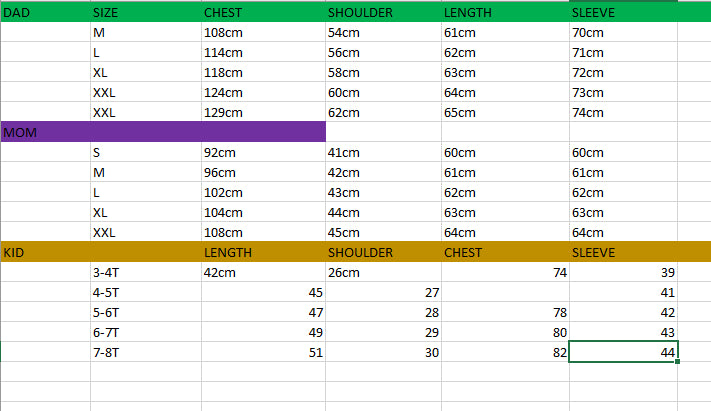Click the chest cell showing 82
Viewport: 711px width, 411px height.
click(x=505, y=351)
